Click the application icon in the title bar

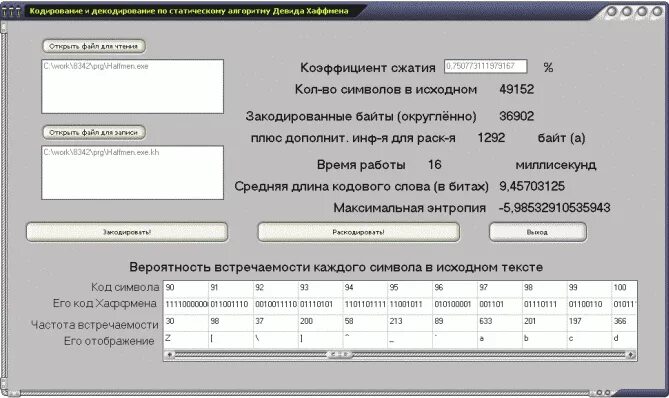pos(11,11)
